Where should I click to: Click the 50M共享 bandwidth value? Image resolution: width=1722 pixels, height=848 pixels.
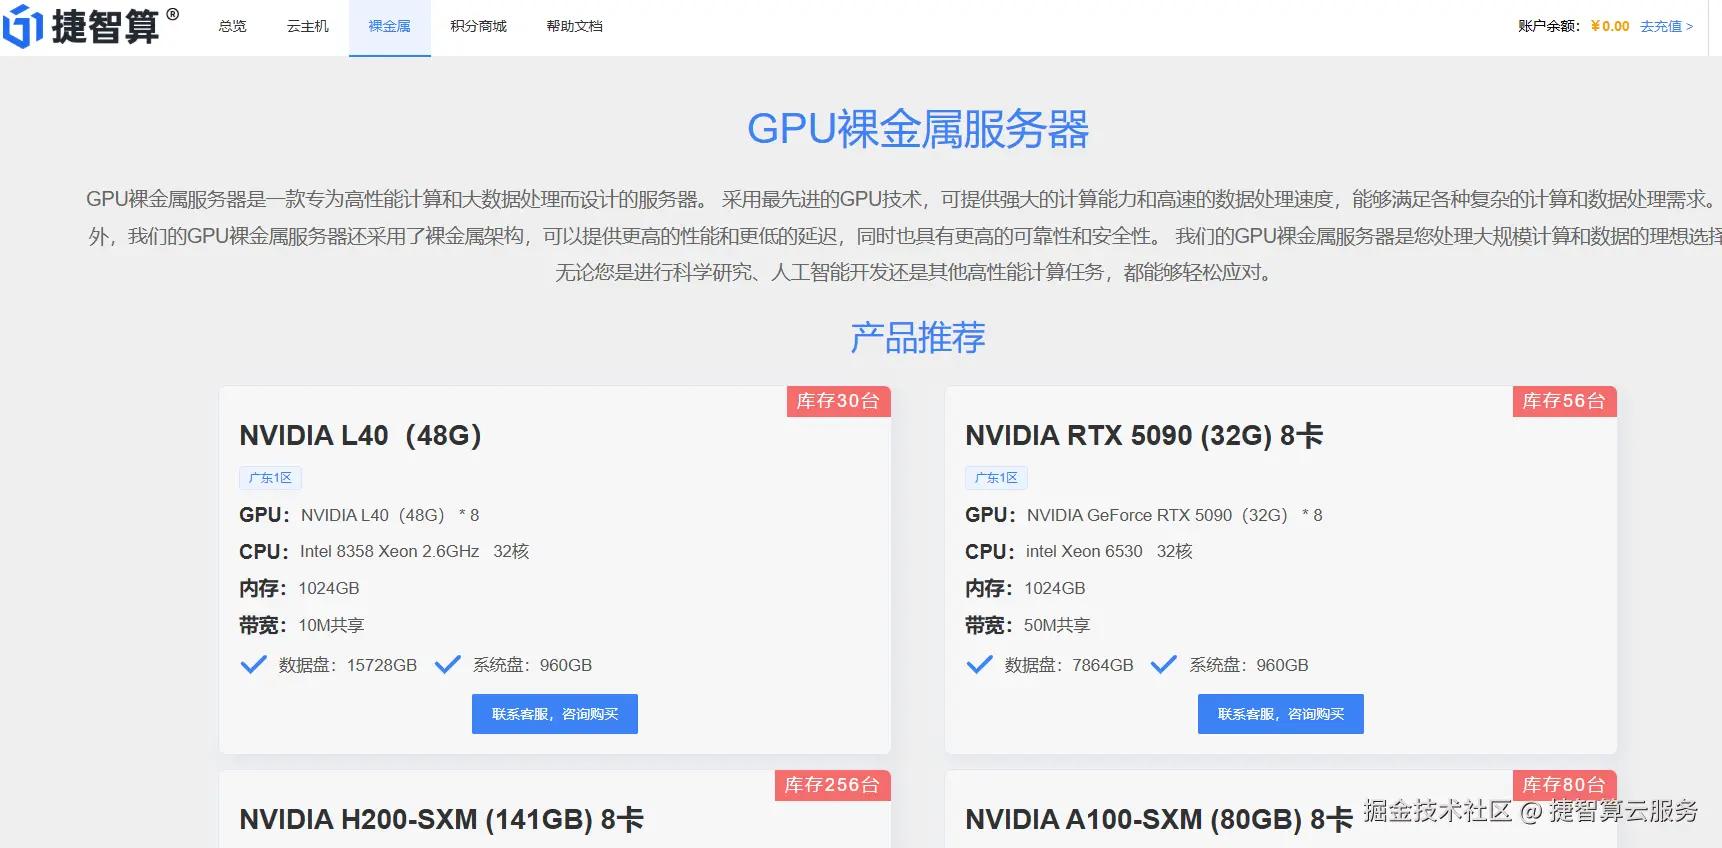[1057, 626]
